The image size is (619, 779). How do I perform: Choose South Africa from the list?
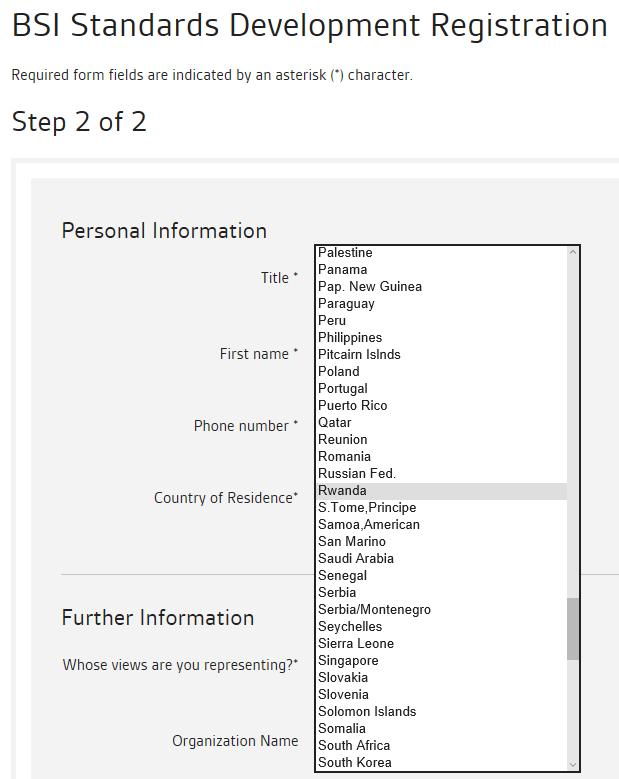point(354,746)
